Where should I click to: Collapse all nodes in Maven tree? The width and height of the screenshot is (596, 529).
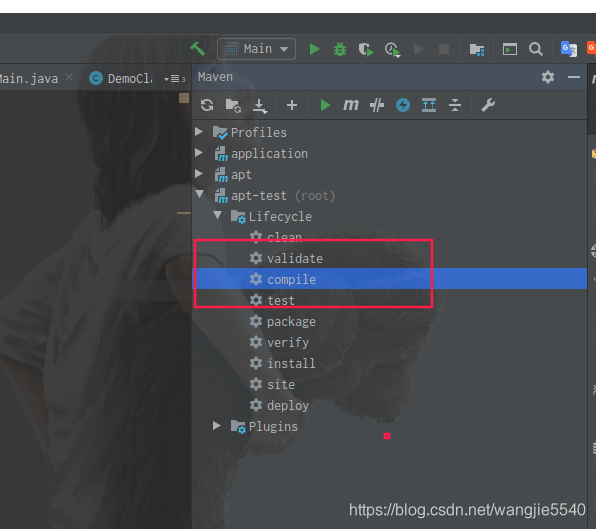coord(455,105)
